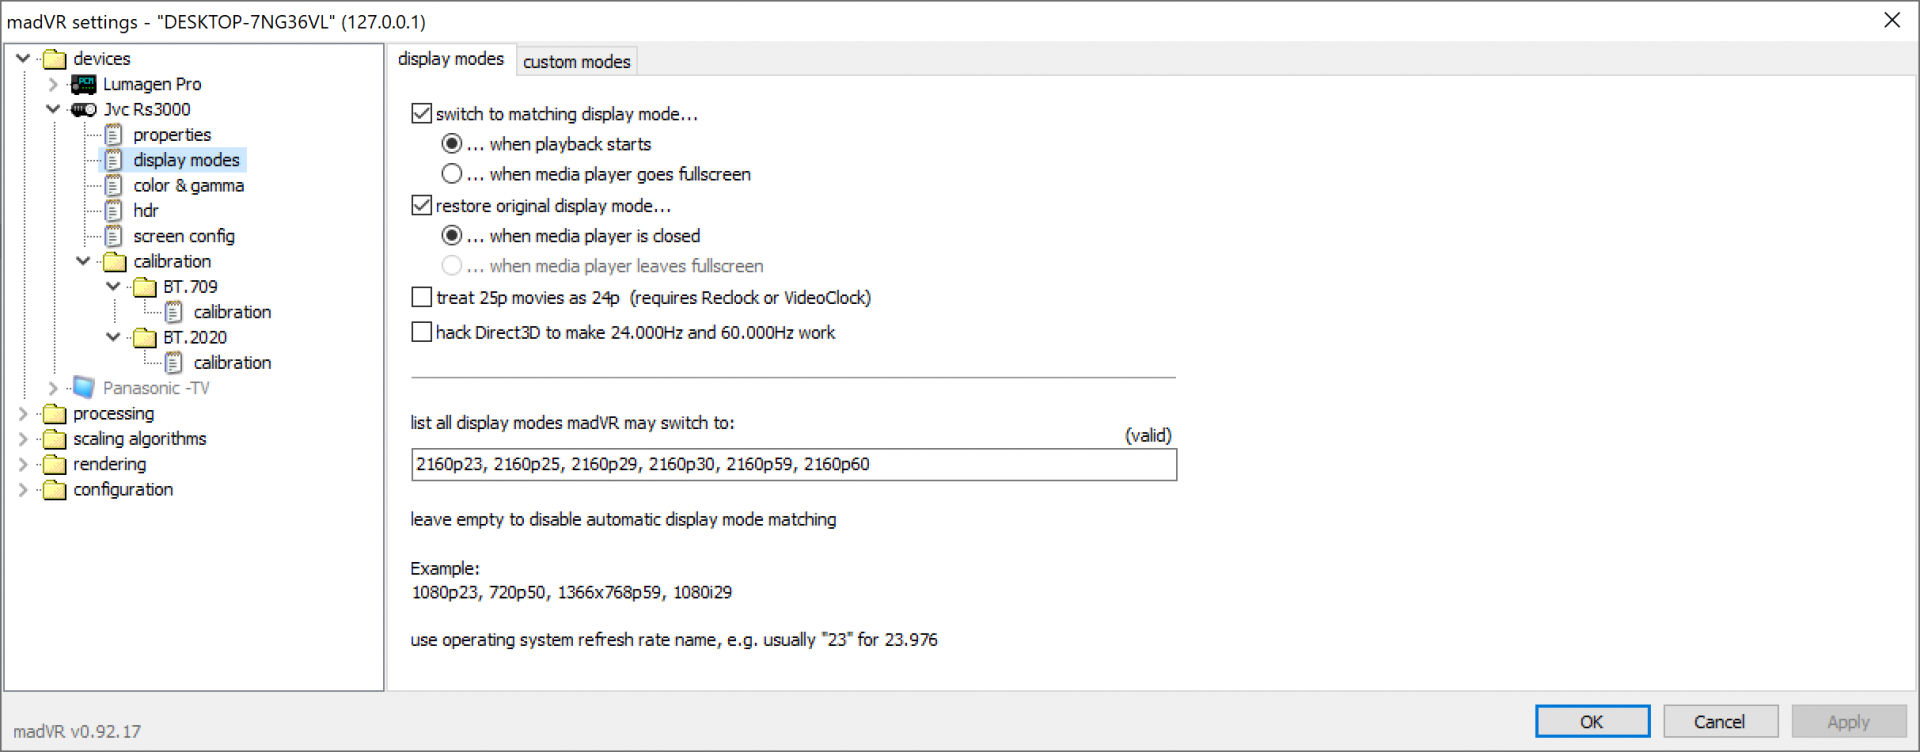Enable treat 25p movies as 24p

point(421,297)
